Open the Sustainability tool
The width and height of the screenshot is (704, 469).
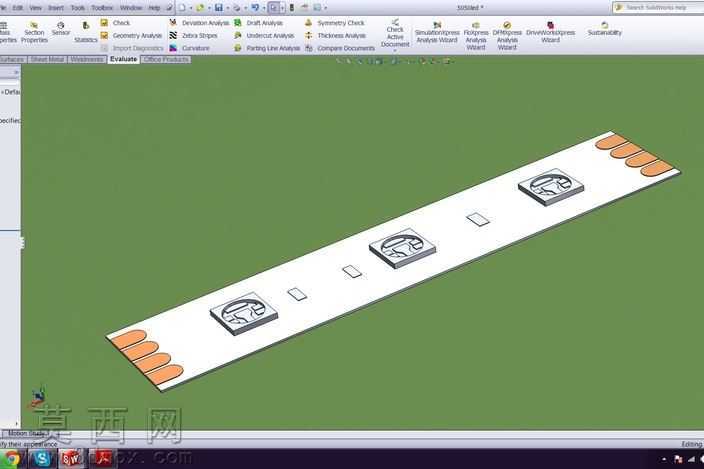click(x=604, y=29)
